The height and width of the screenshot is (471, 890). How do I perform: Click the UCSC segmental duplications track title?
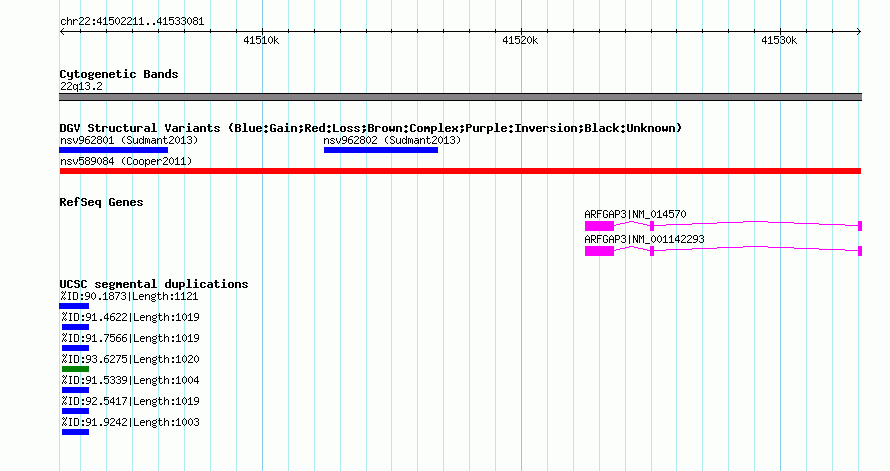pos(154,284)
